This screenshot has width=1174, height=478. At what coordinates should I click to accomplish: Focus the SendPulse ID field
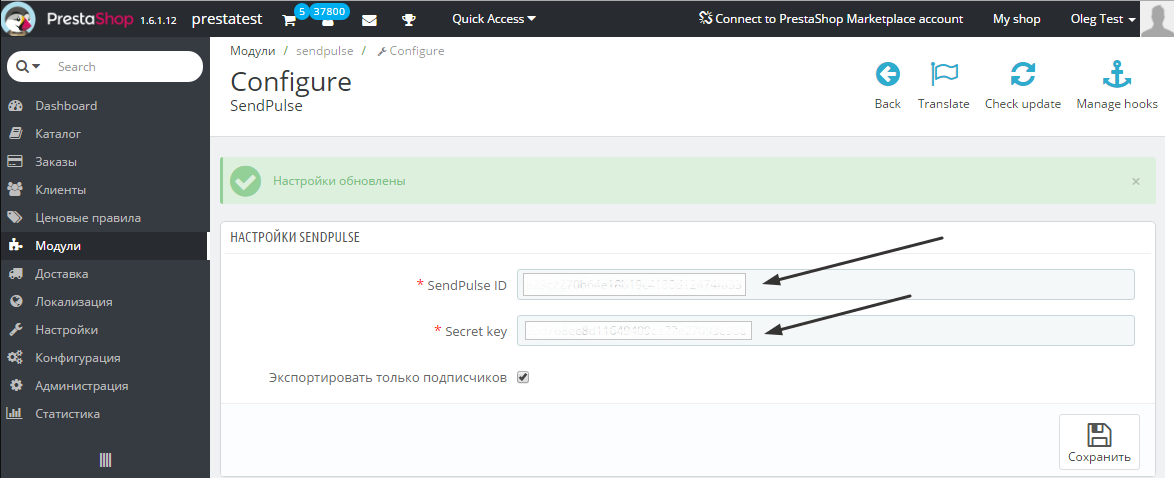[826, 285]
